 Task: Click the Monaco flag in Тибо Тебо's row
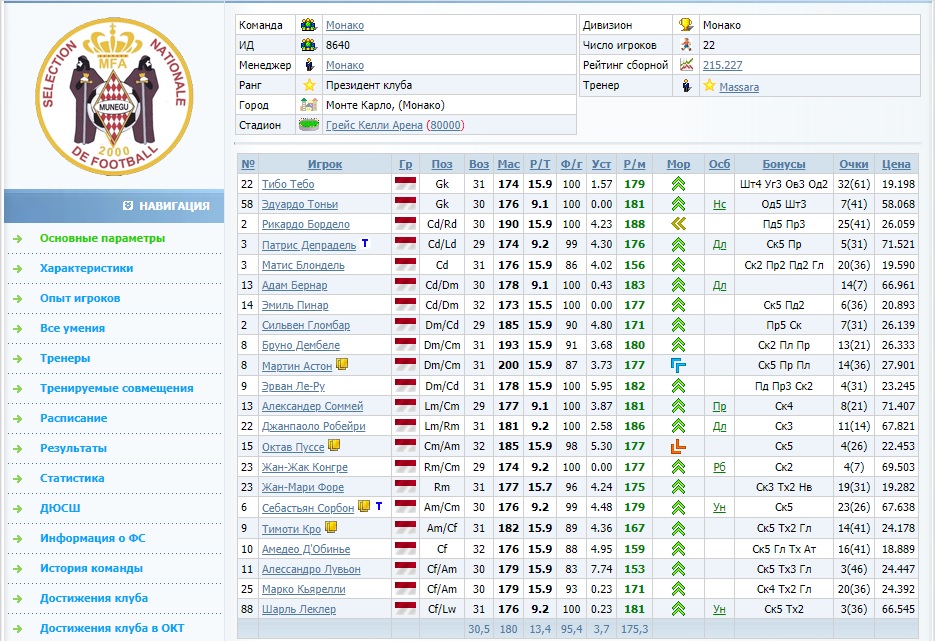(405, 184)
